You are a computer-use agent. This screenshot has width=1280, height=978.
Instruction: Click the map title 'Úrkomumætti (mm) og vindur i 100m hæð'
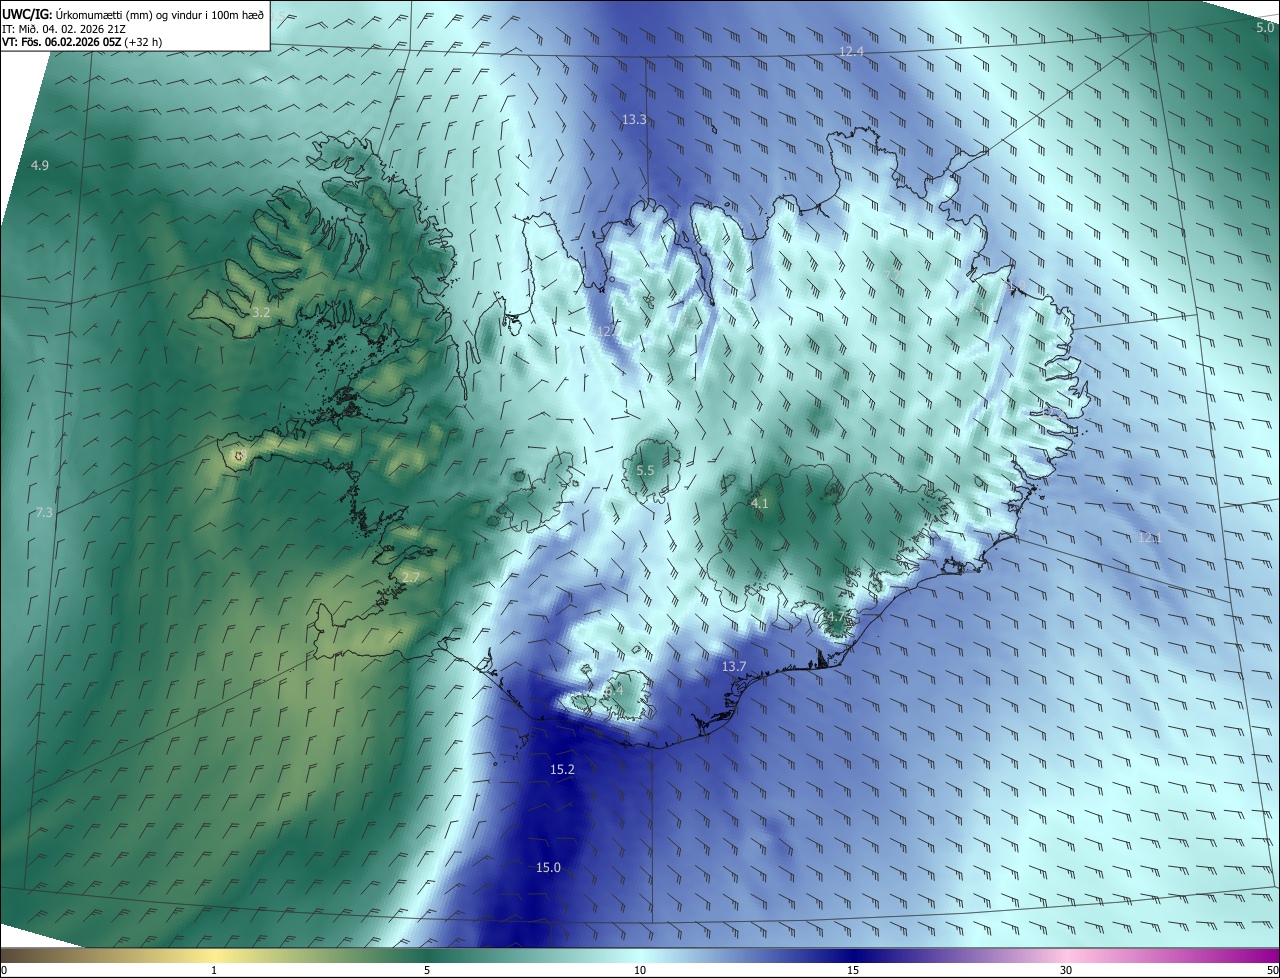(x=158, y=15)
